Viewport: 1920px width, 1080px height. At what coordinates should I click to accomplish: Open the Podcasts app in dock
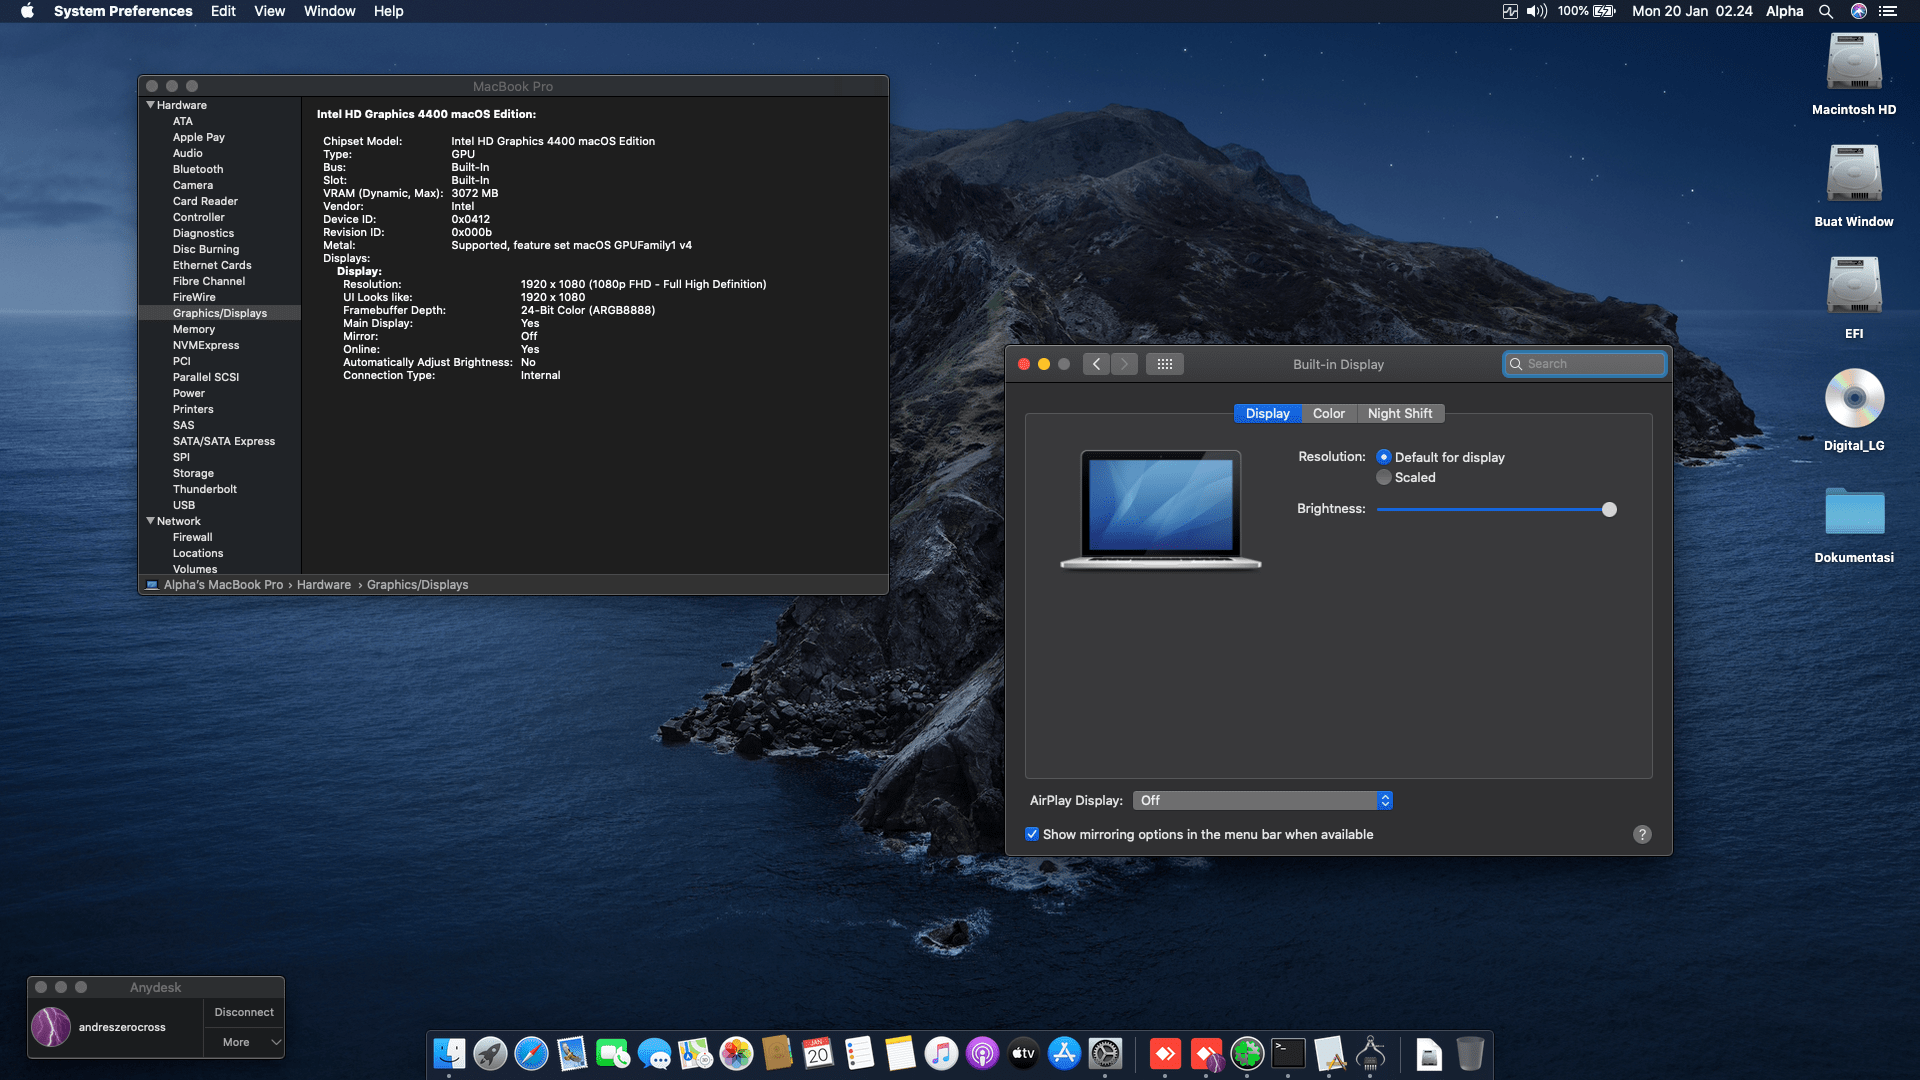(982, 1053)
